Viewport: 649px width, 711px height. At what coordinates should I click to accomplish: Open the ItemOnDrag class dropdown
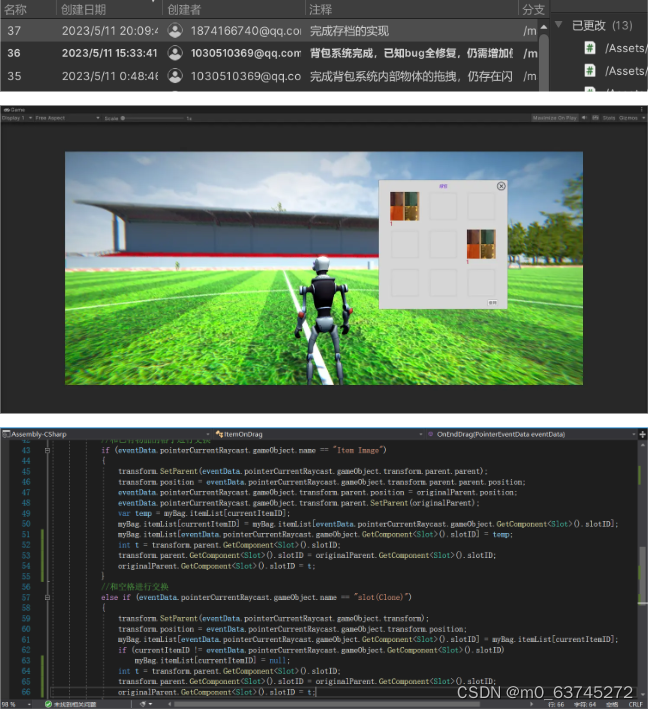click(x=421, y=434)
